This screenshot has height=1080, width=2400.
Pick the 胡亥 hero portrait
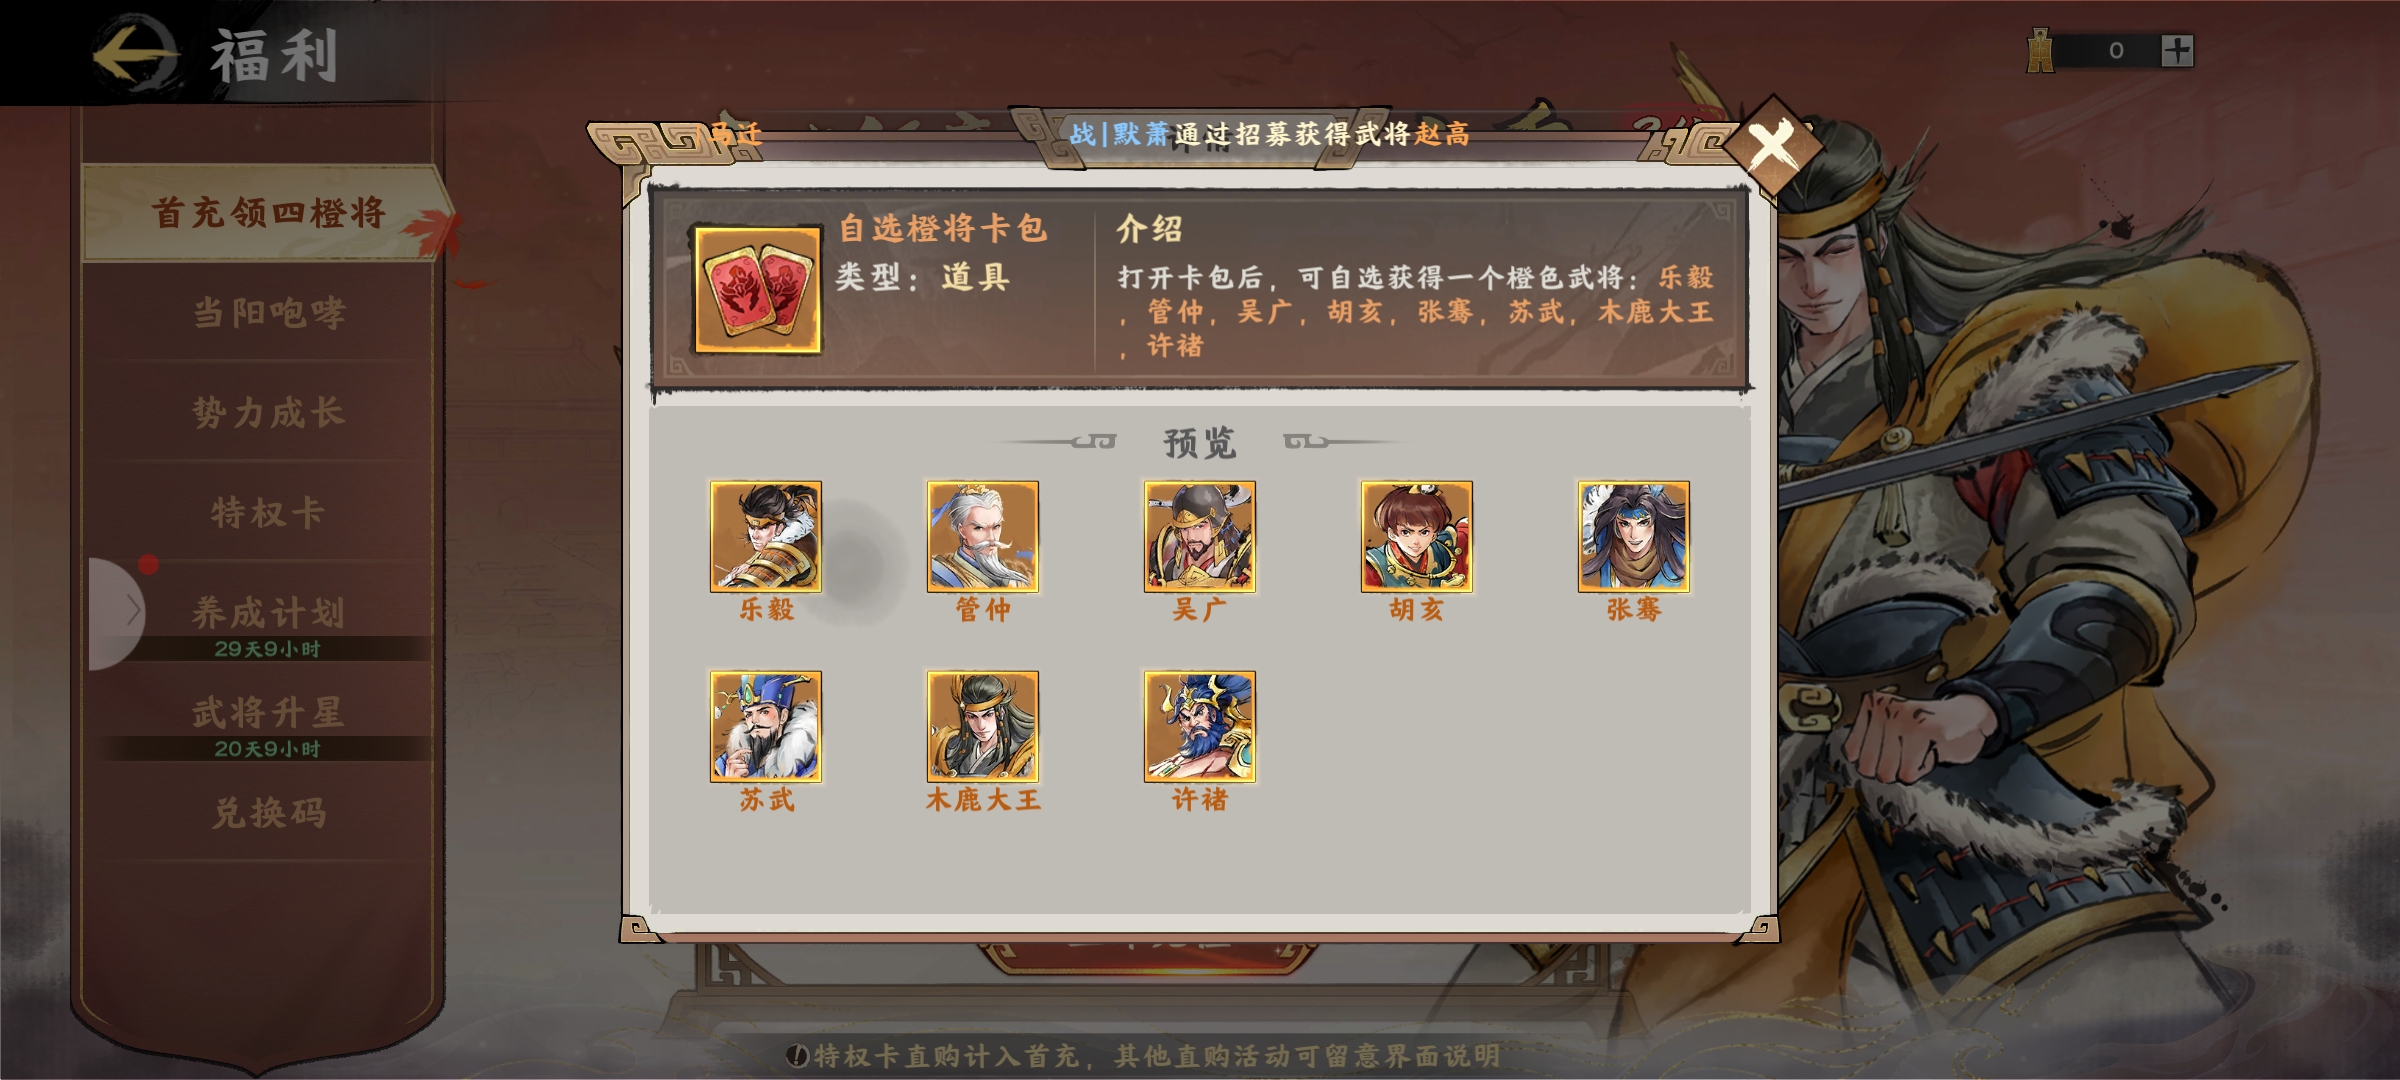click(x=1417, y=537)
